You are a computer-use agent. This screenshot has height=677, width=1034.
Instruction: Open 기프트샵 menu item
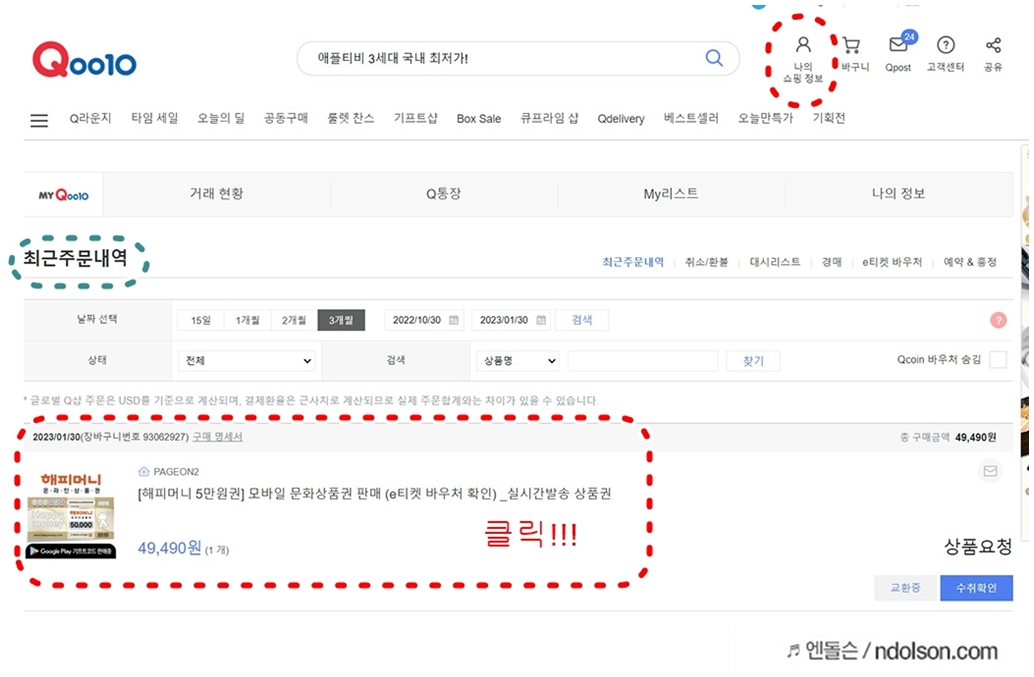click(x=415, y=118)
